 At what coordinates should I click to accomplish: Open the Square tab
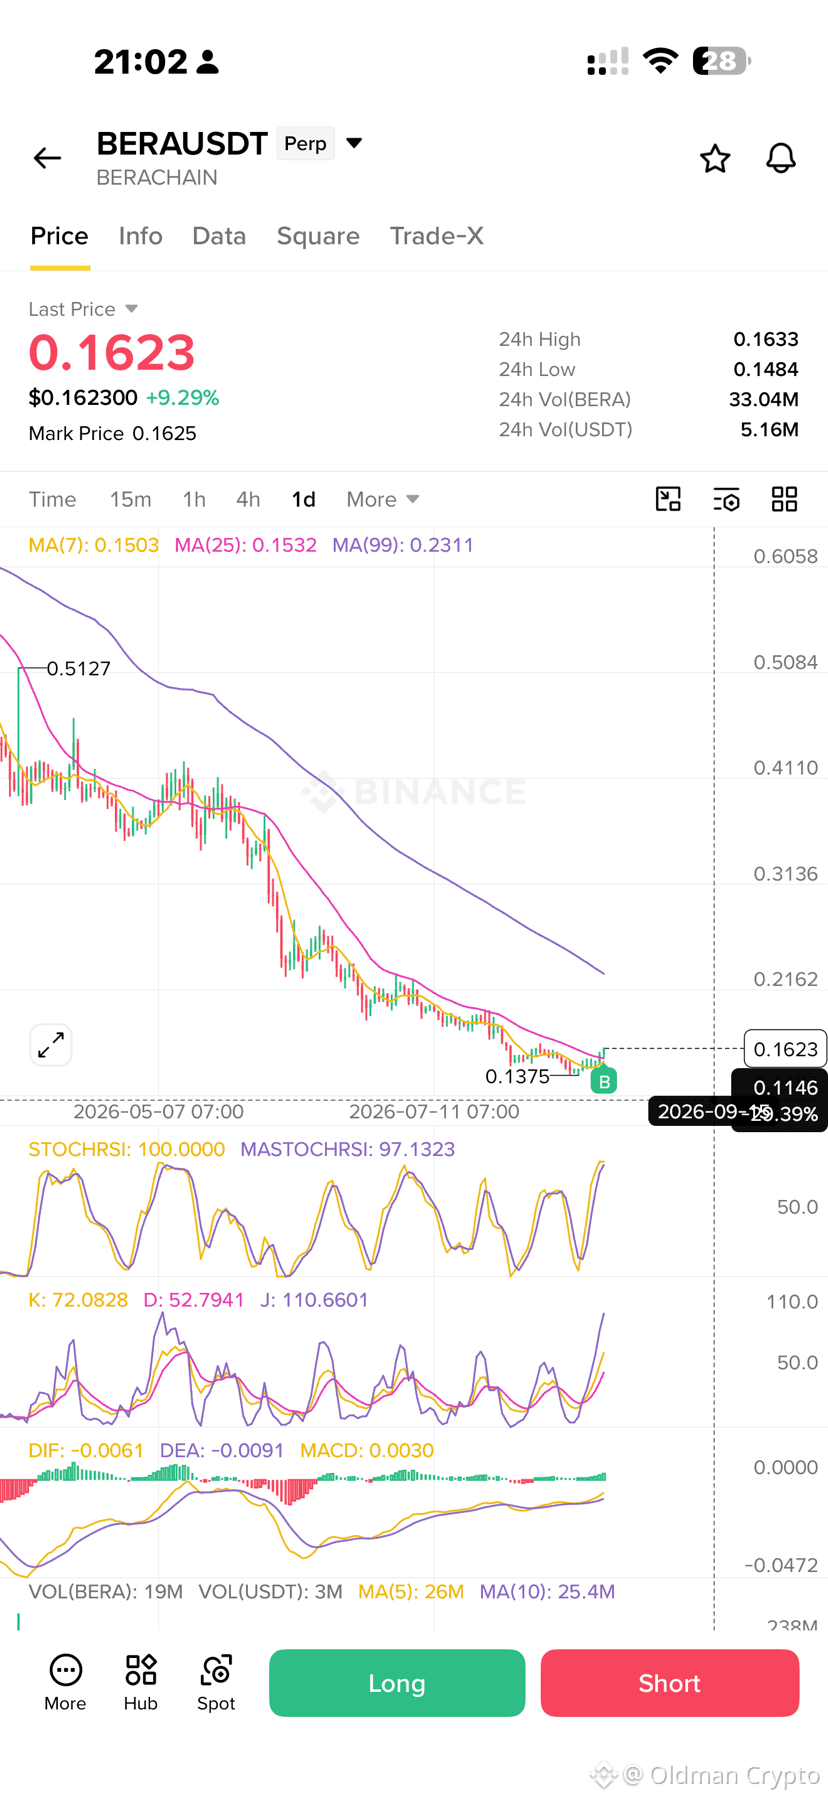click(x=318, y=236)
